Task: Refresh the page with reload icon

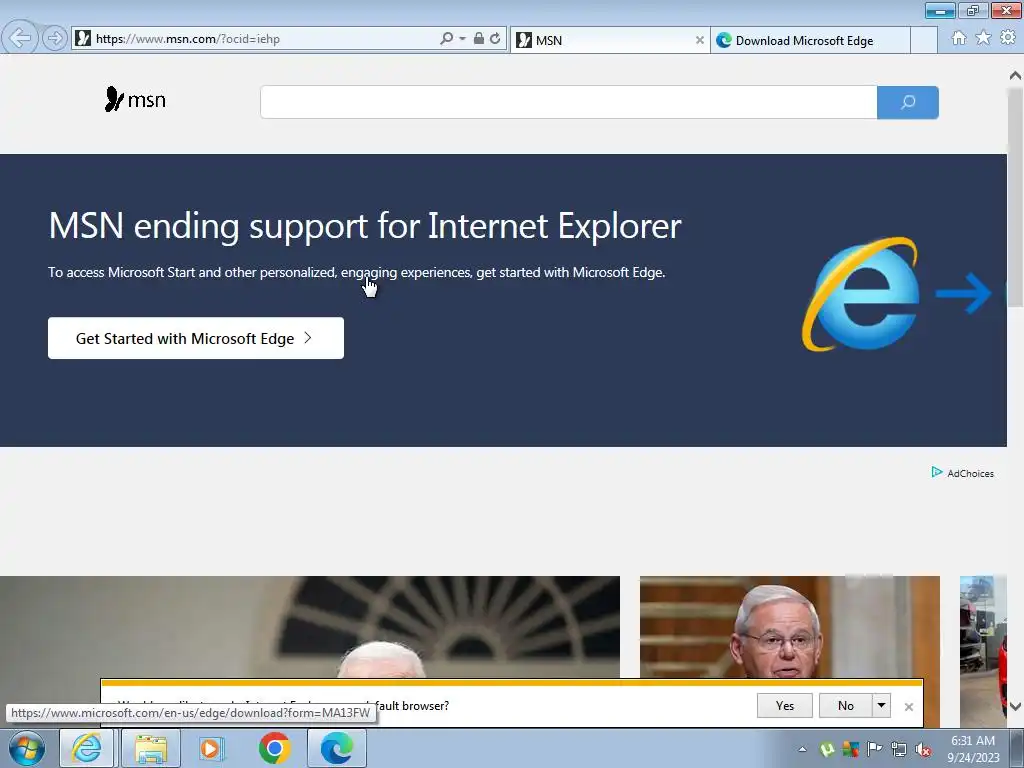Action: (x=495, y=39)
